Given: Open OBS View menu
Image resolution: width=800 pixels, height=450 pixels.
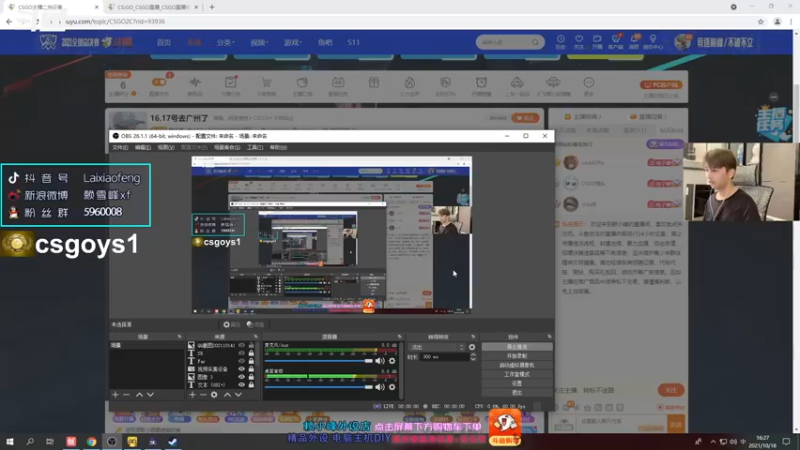Looking at the screenshot, I should tap(166, 147).
